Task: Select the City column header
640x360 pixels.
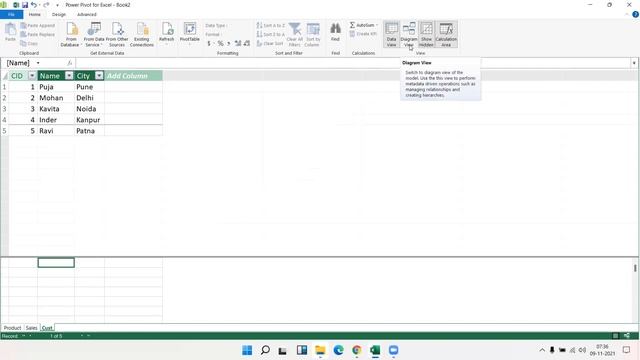Action: click(84, 76)
